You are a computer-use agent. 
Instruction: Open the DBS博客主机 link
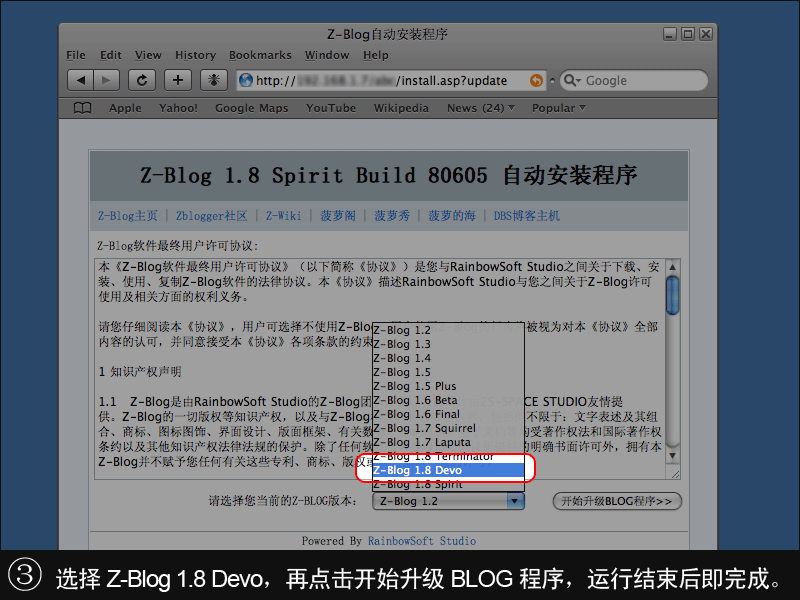[527, 216]
